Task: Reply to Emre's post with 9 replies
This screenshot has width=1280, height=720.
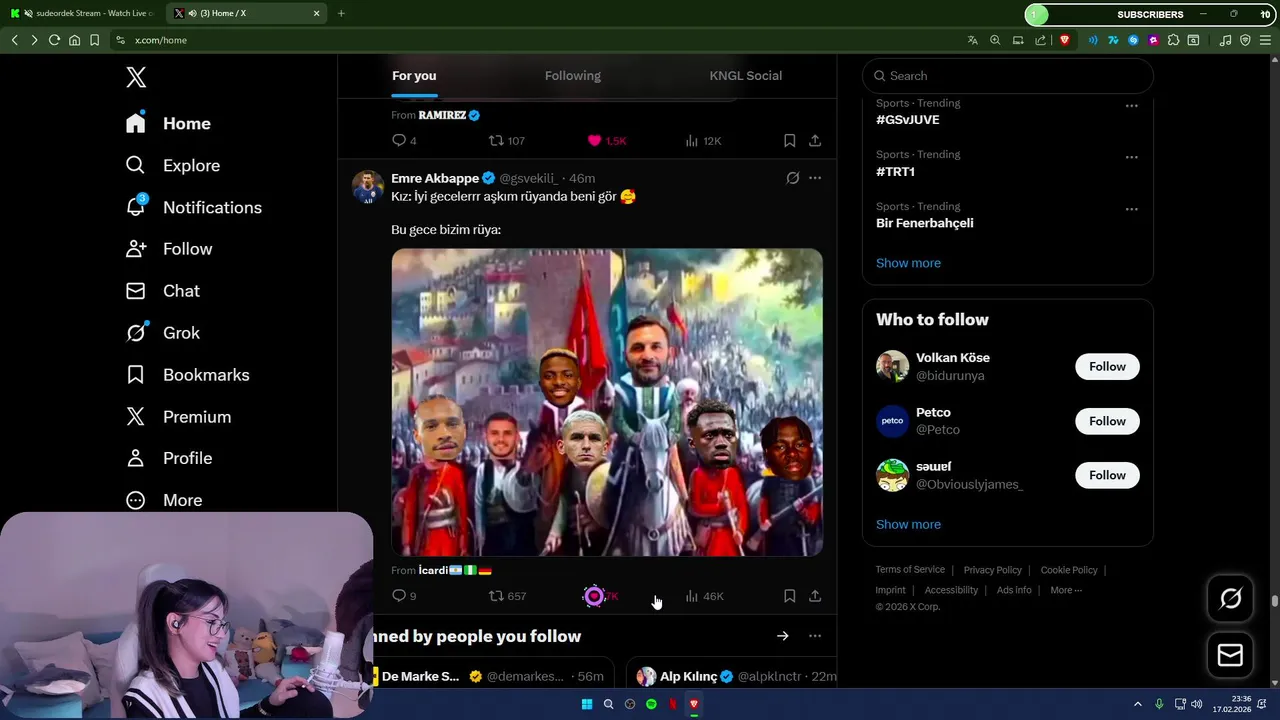Action: point(404,596)
